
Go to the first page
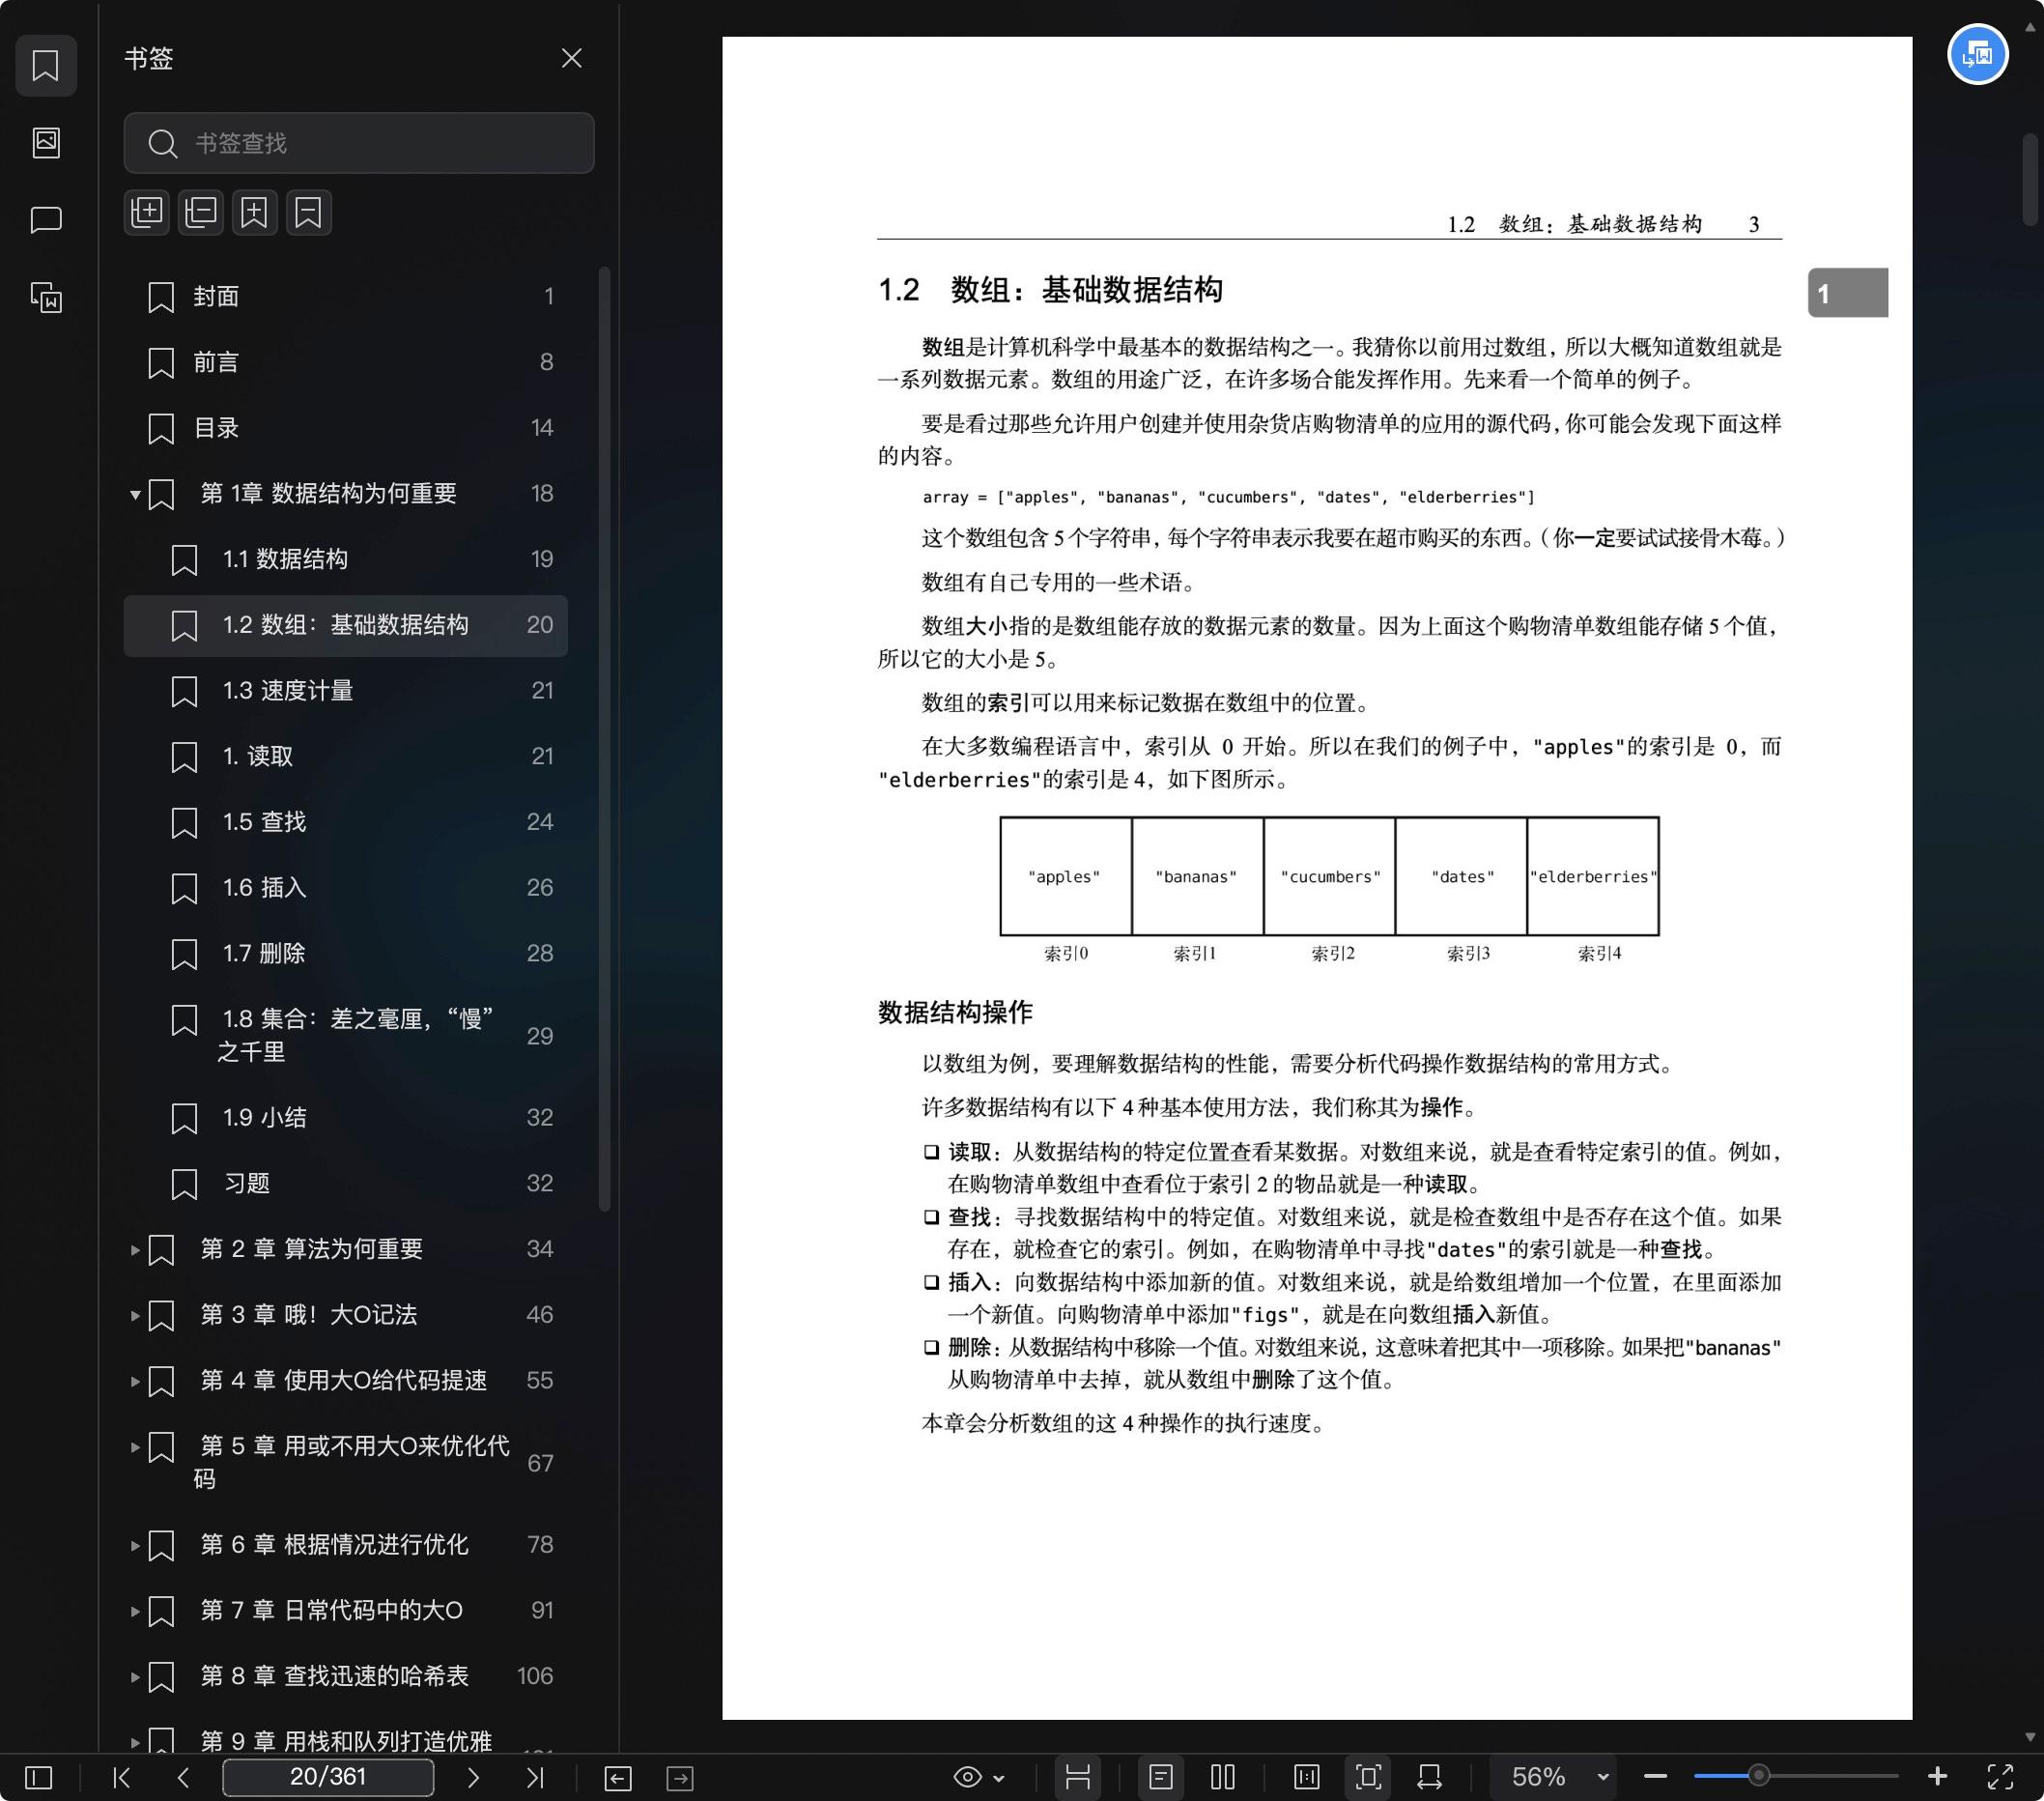click(x=122, y=1777)
